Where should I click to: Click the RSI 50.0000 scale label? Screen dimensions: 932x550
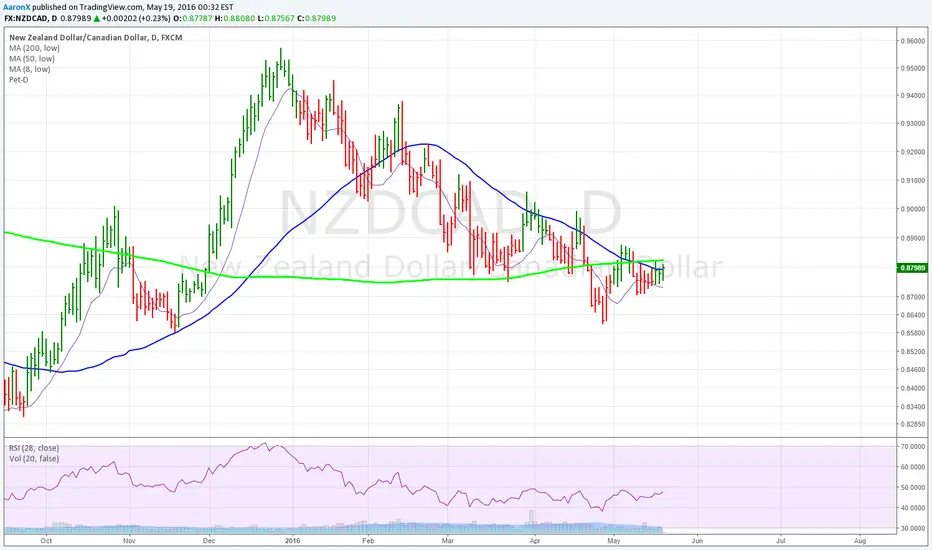click(x=913, y=487)
